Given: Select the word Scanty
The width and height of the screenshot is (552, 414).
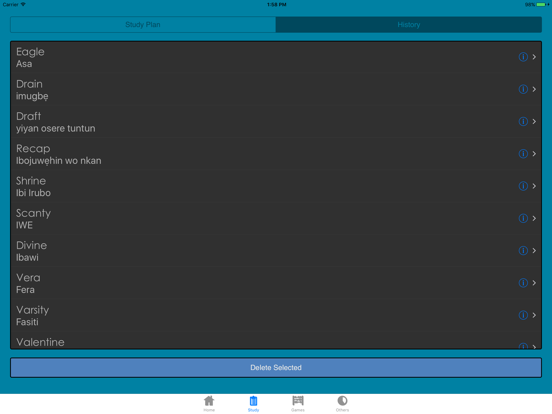Looking at the screenshot, I should [33, 213].
